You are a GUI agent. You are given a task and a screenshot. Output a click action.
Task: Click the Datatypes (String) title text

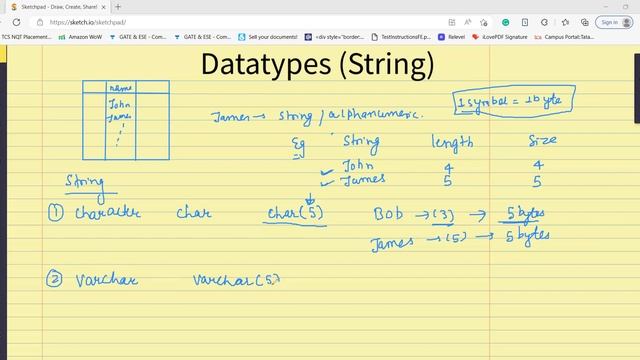[x=318, y=64]
